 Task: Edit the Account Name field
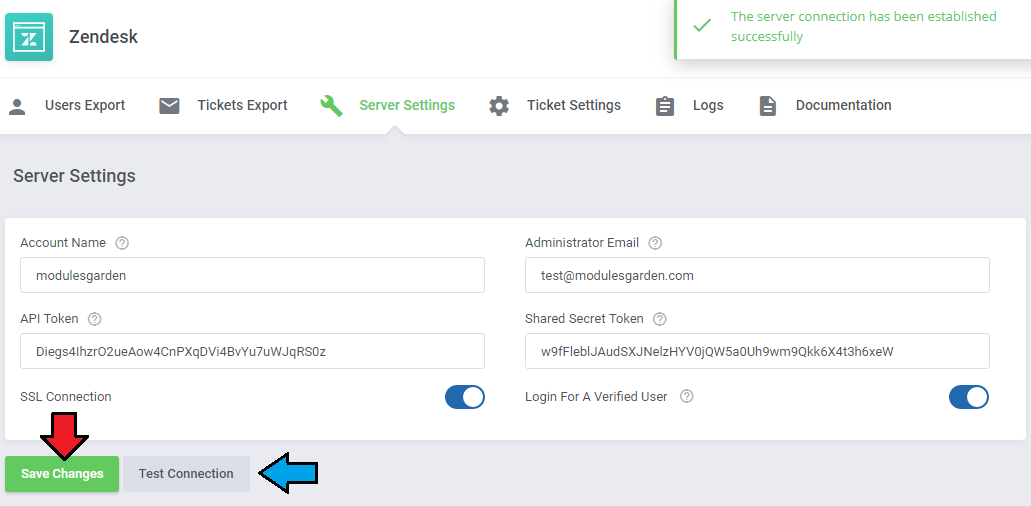[x=252, y=275]
